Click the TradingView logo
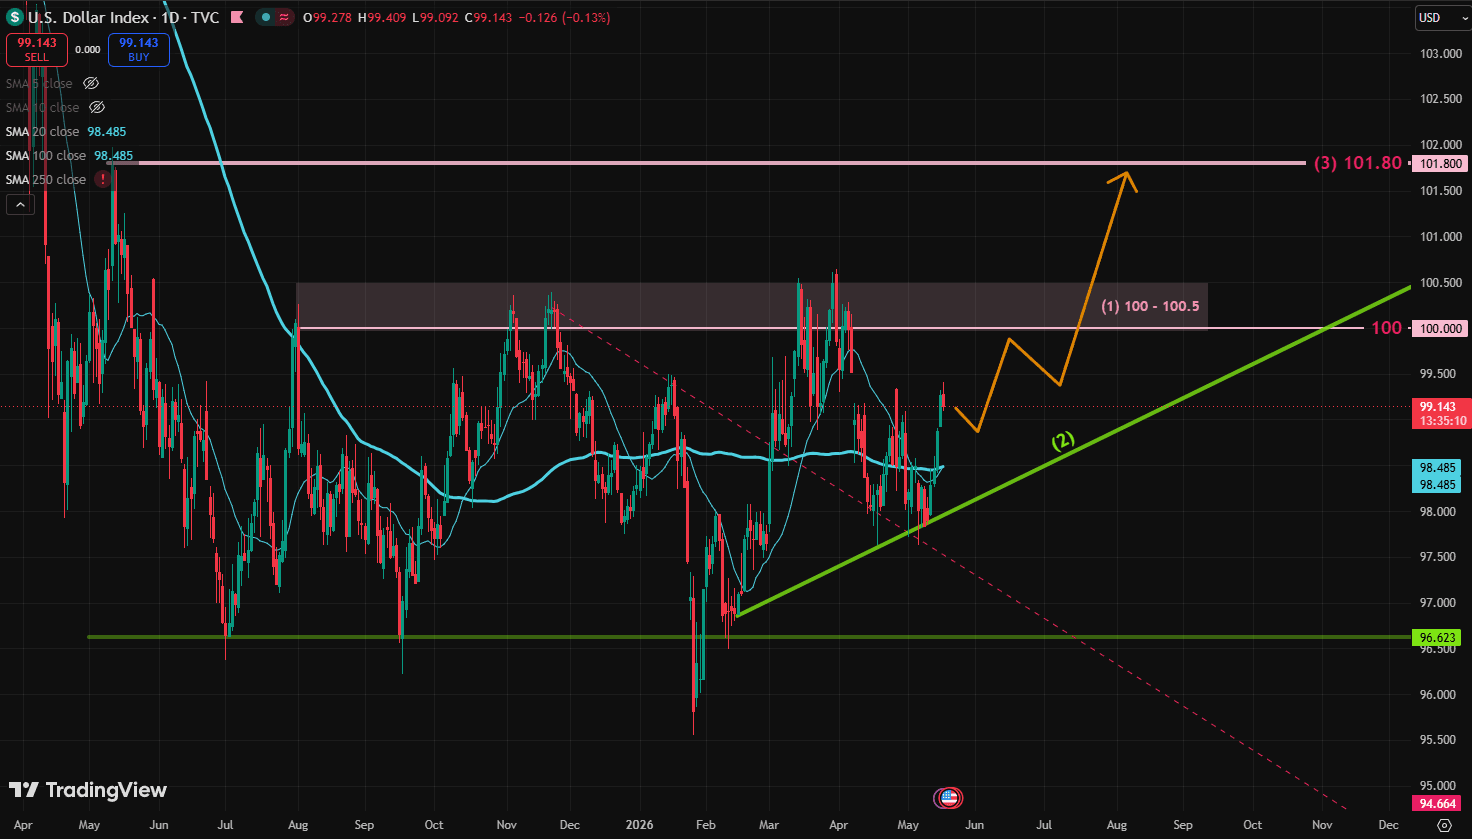 click(88, 790)
